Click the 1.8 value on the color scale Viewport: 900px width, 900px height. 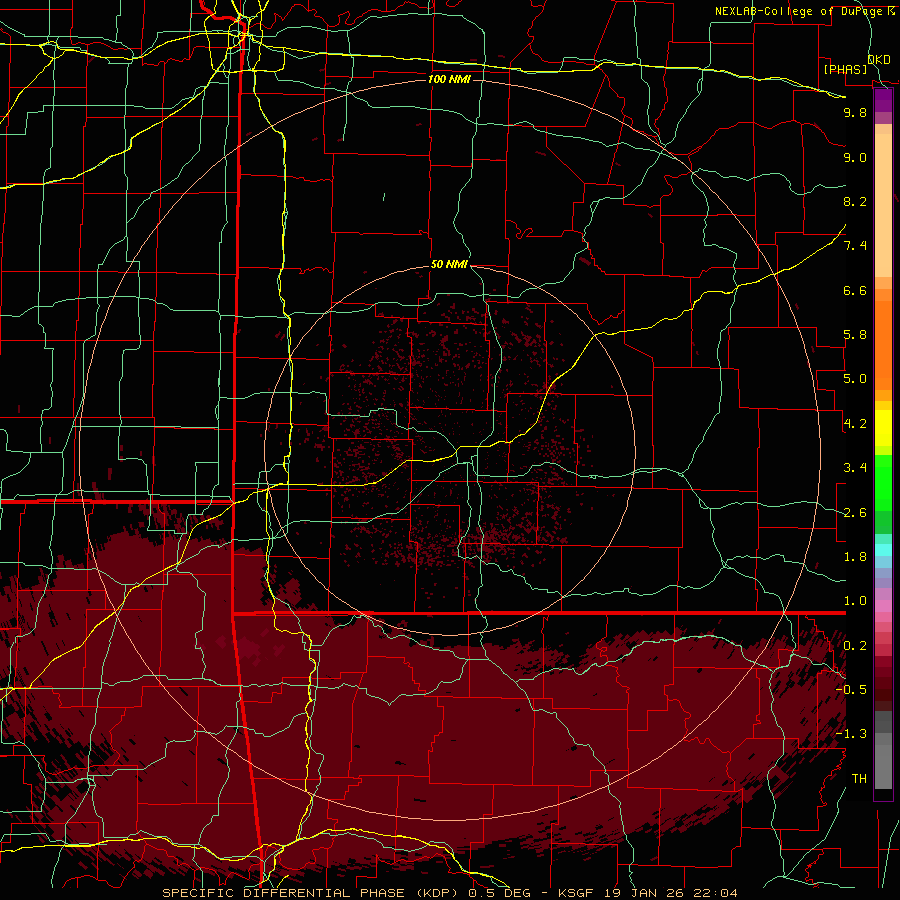click(x=855, y=557)
